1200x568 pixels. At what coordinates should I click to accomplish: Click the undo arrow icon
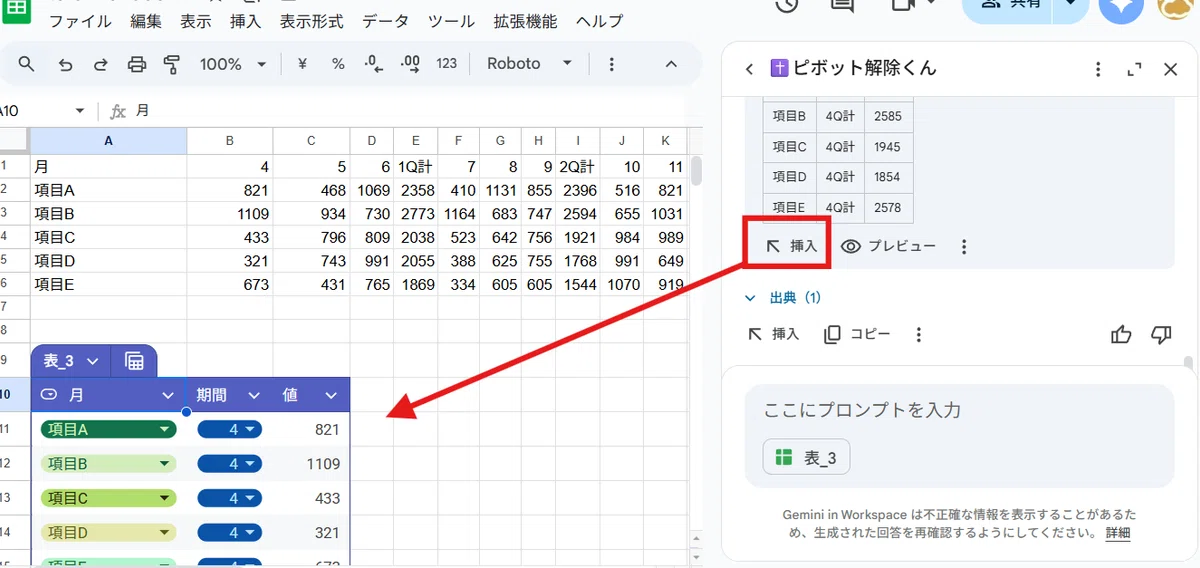(x=65, y=64)
